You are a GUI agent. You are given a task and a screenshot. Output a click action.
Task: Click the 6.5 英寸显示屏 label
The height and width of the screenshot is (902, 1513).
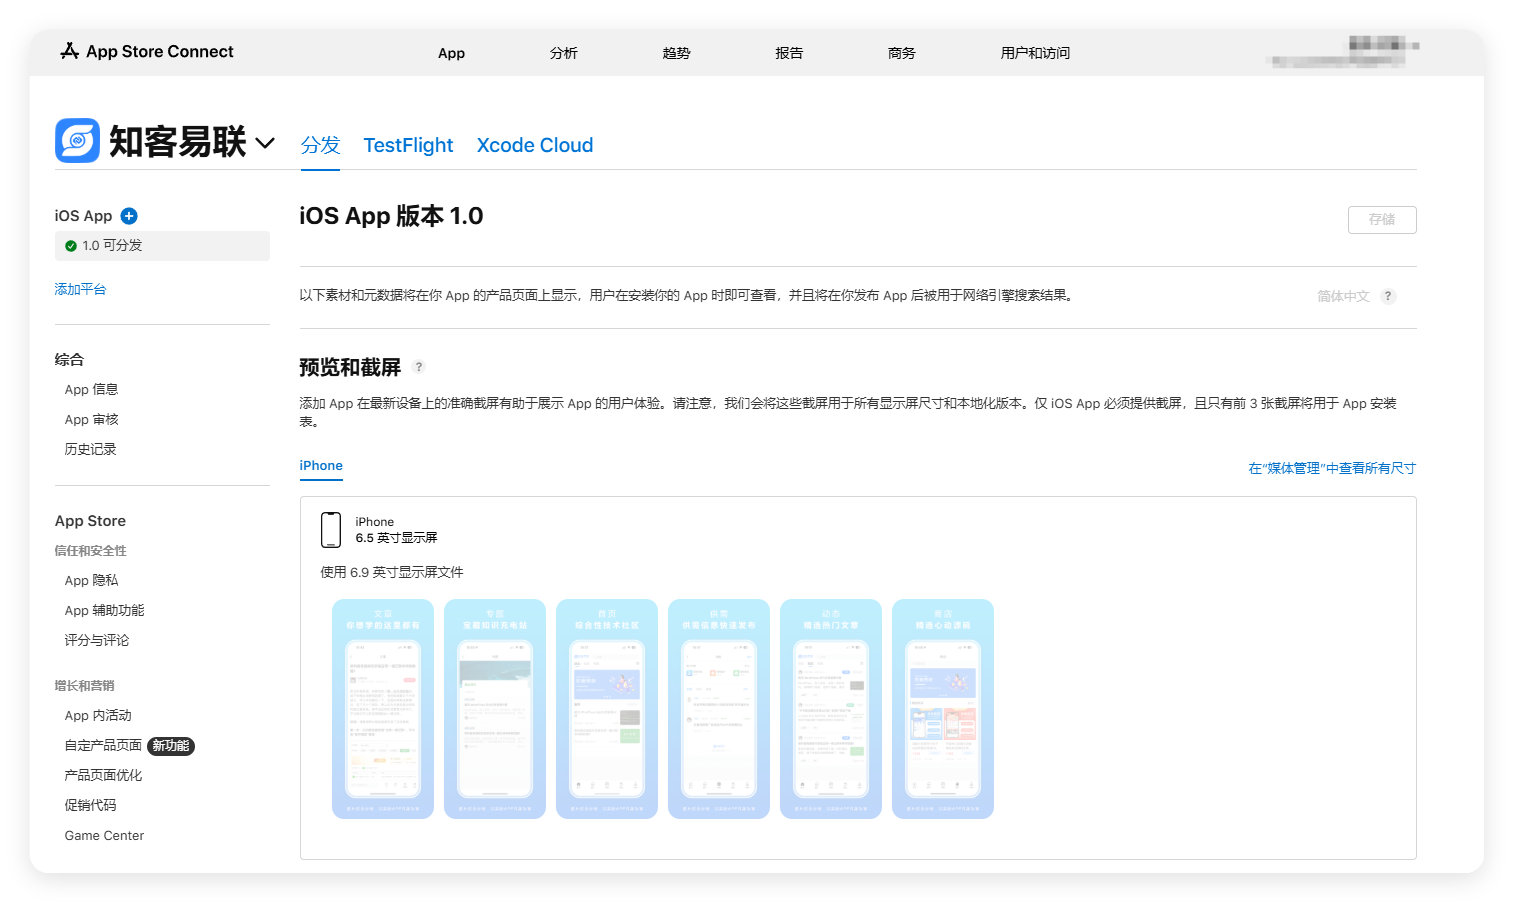pyautogui.click(x=396, y=538)
